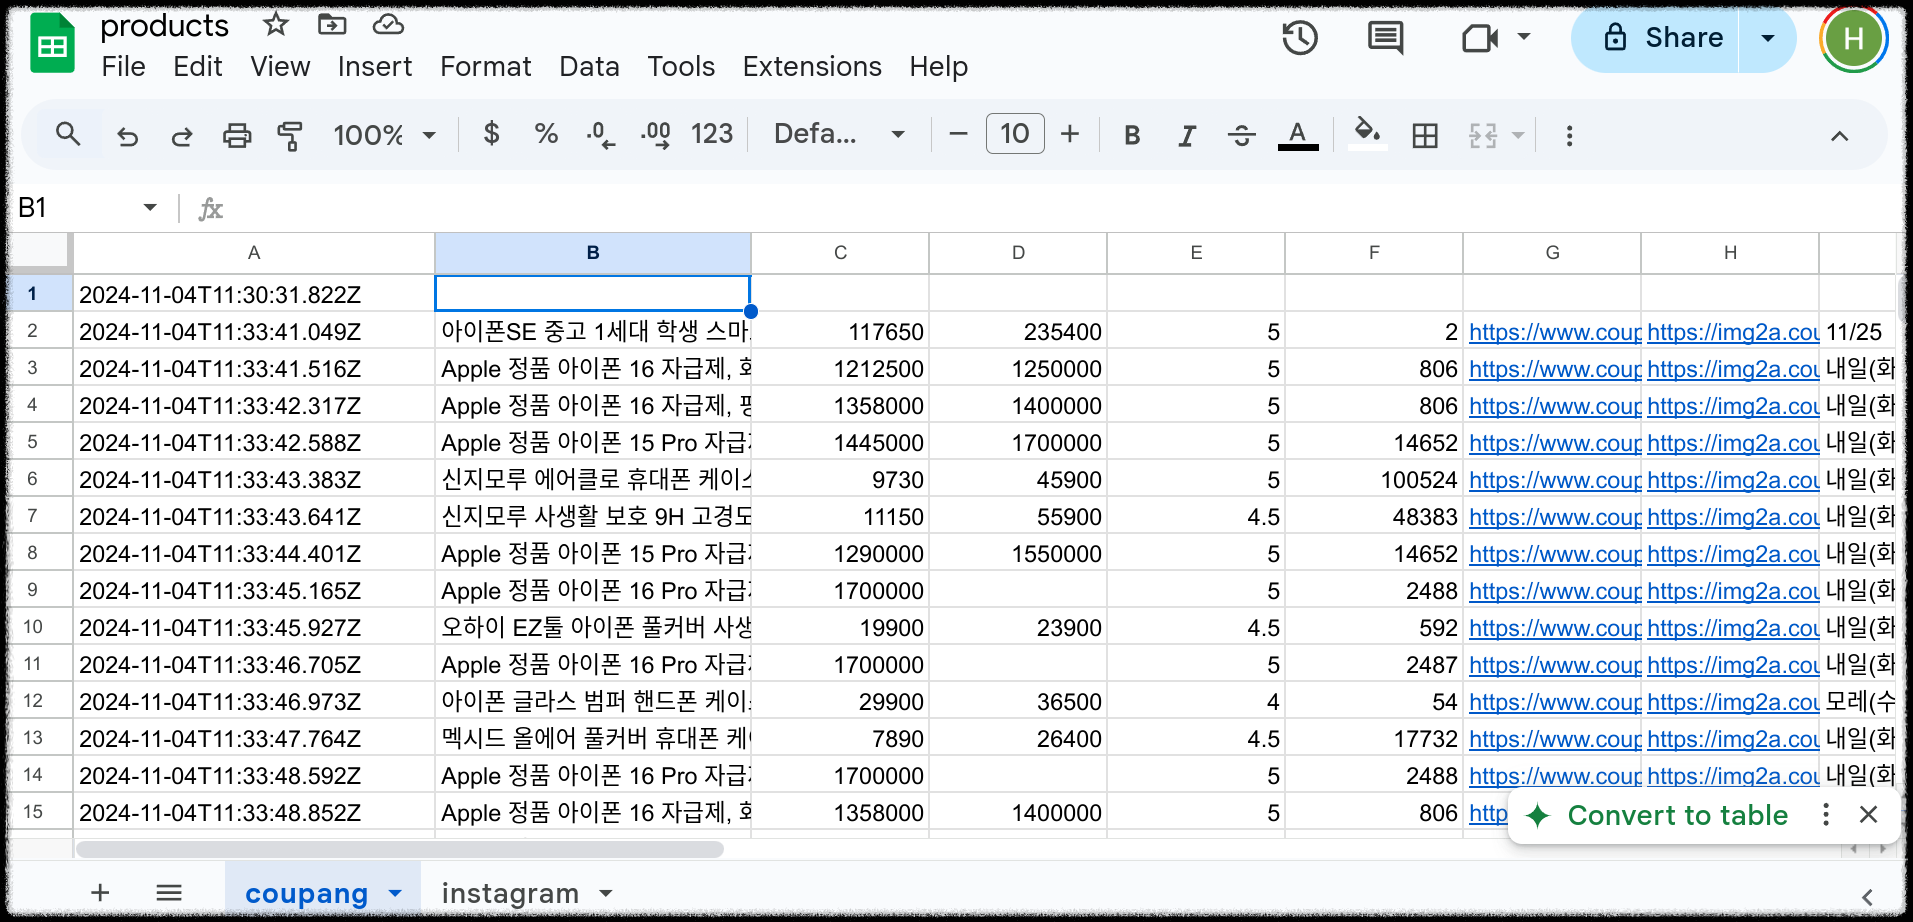This screenshot has height=922, width=1913.
Task: Merge cells button
Action: tap(1483, 135)
